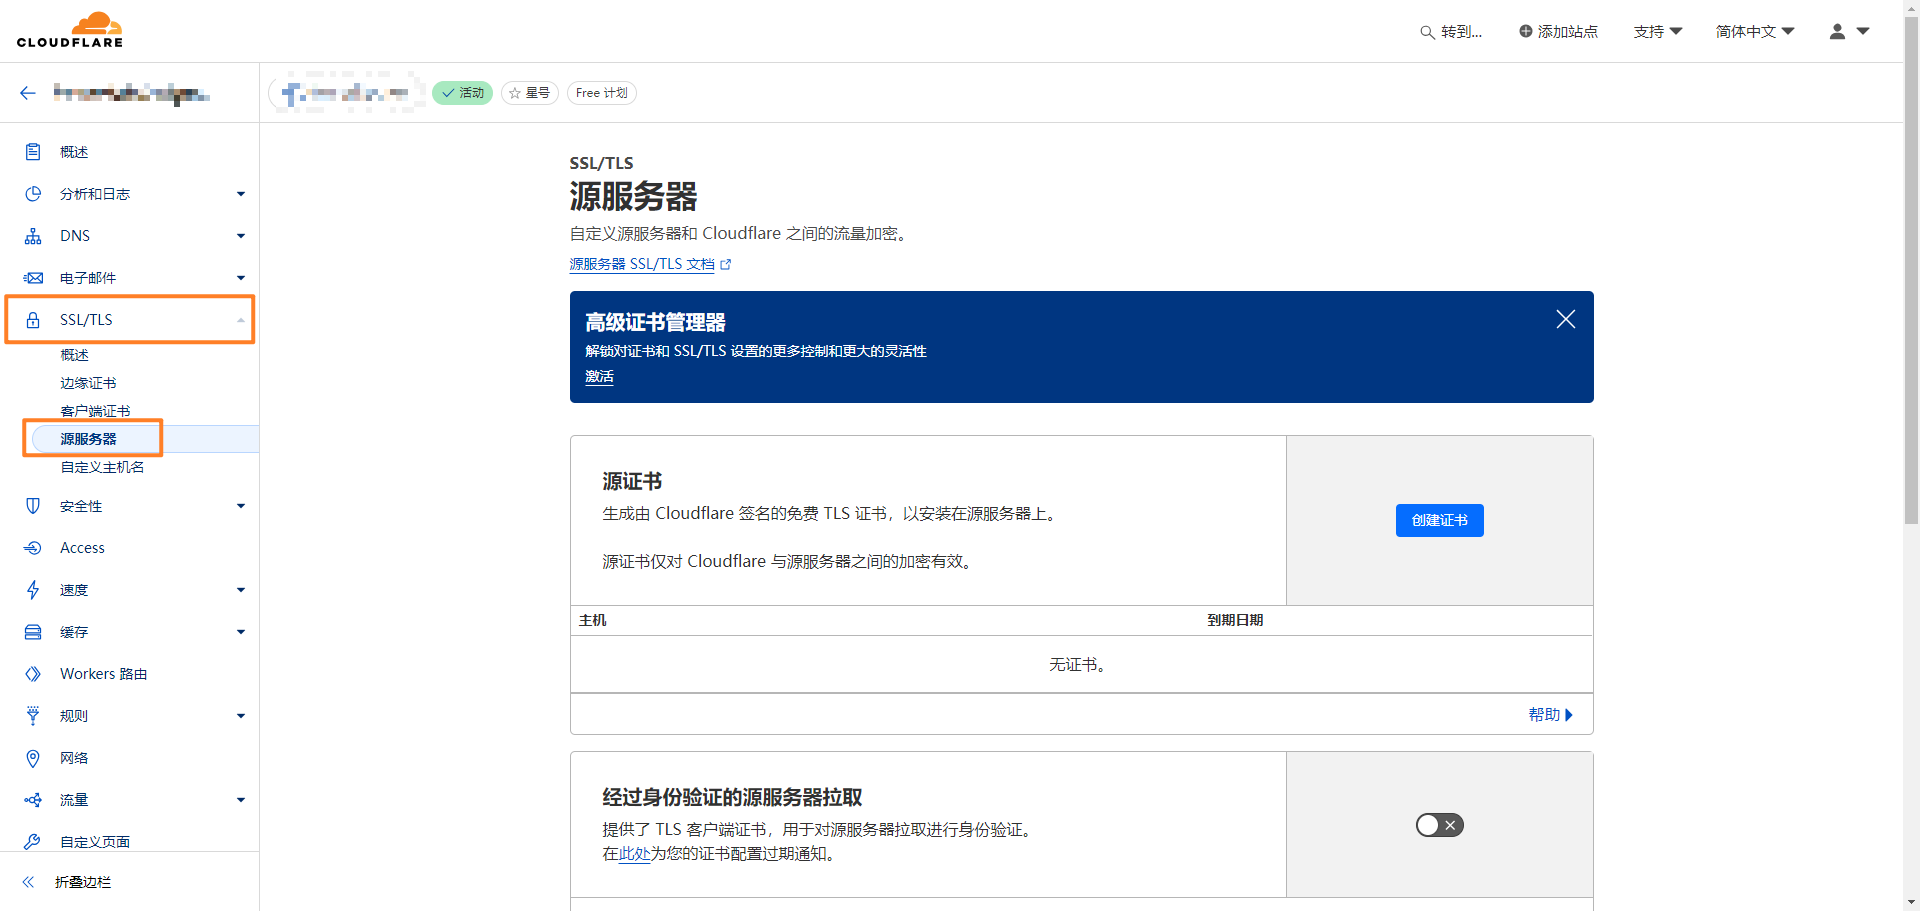Click the back arrow beside the site name
The width and height of the screenshot is (1920, 911).
(x=28, y=93)
